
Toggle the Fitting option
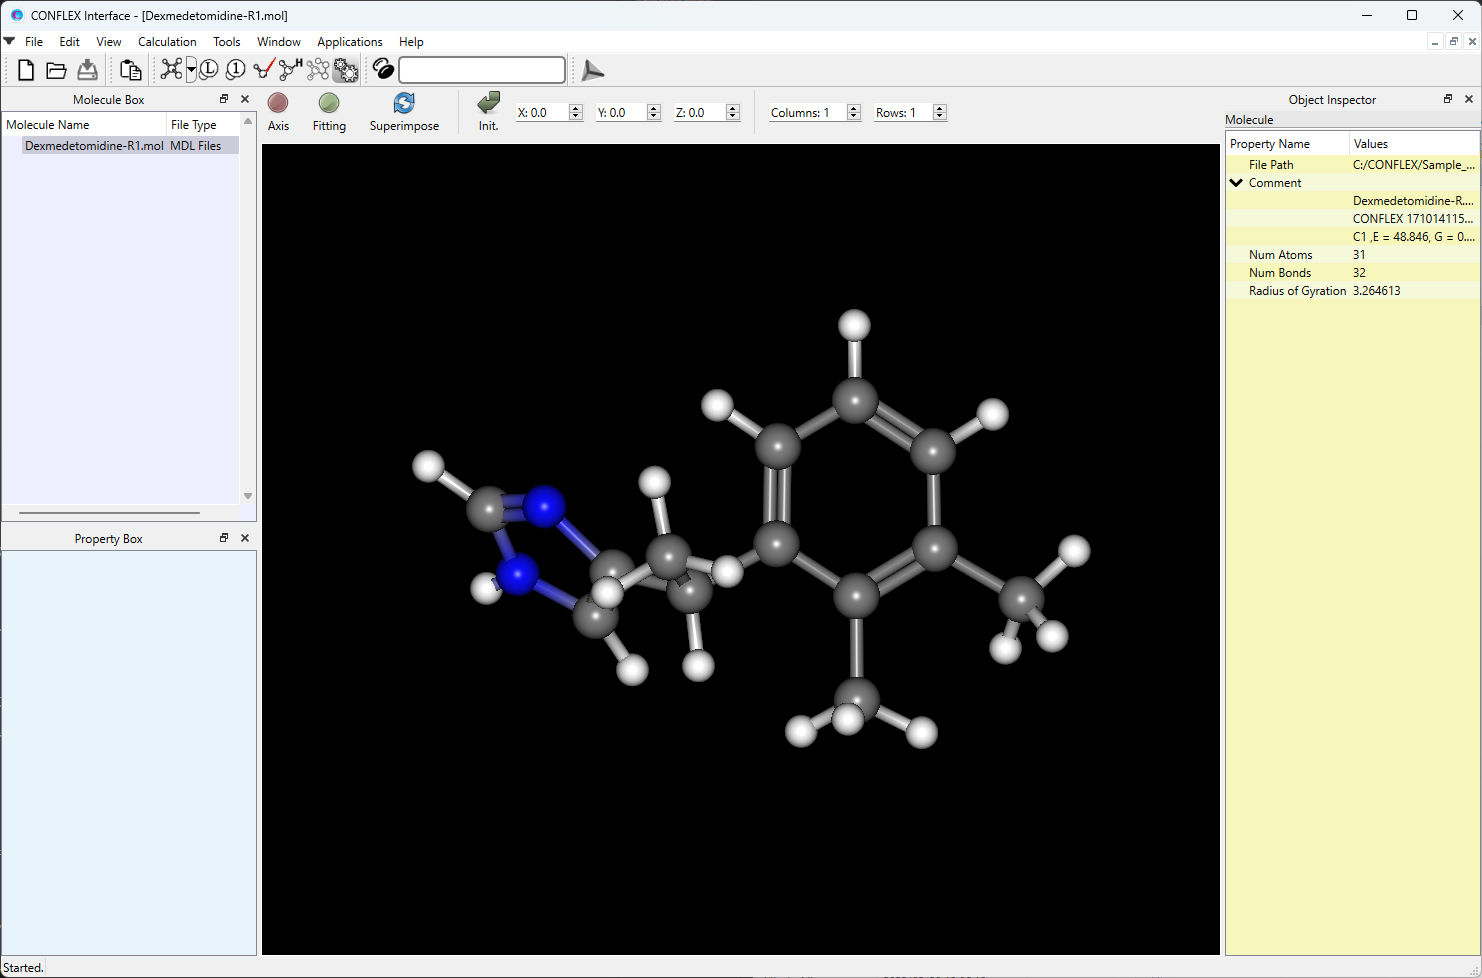pos(329,104)
